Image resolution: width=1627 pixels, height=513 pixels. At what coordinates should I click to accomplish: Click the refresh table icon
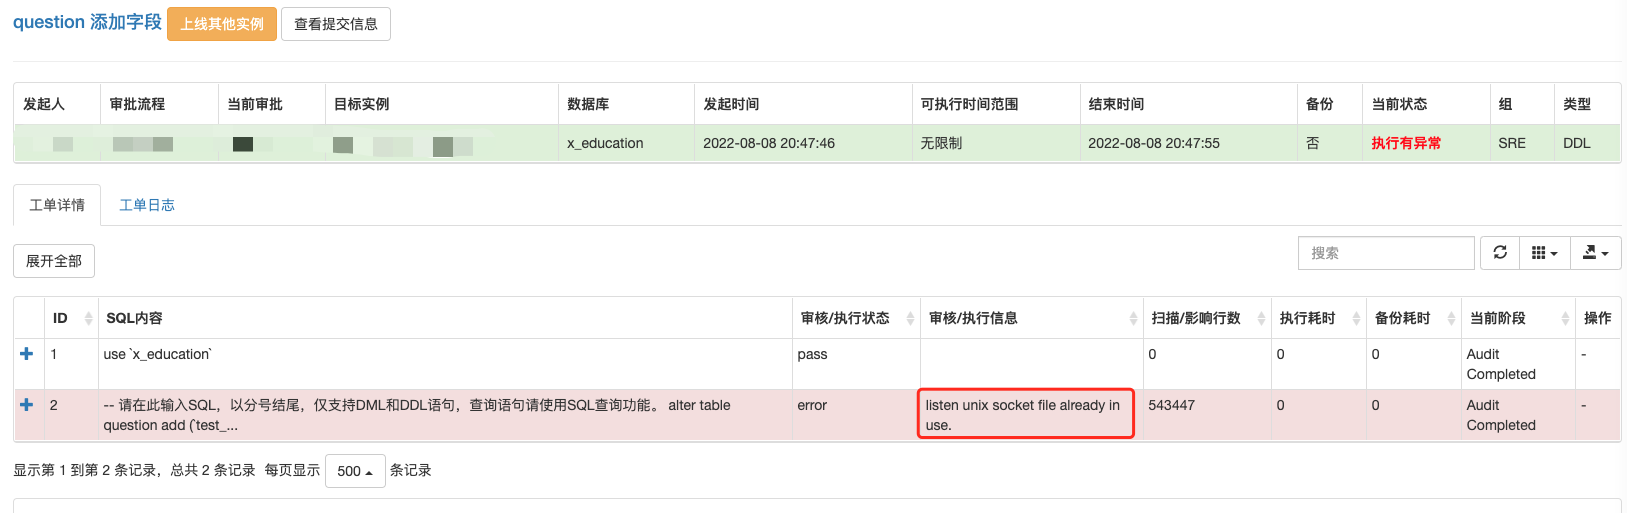point(1500,253)
